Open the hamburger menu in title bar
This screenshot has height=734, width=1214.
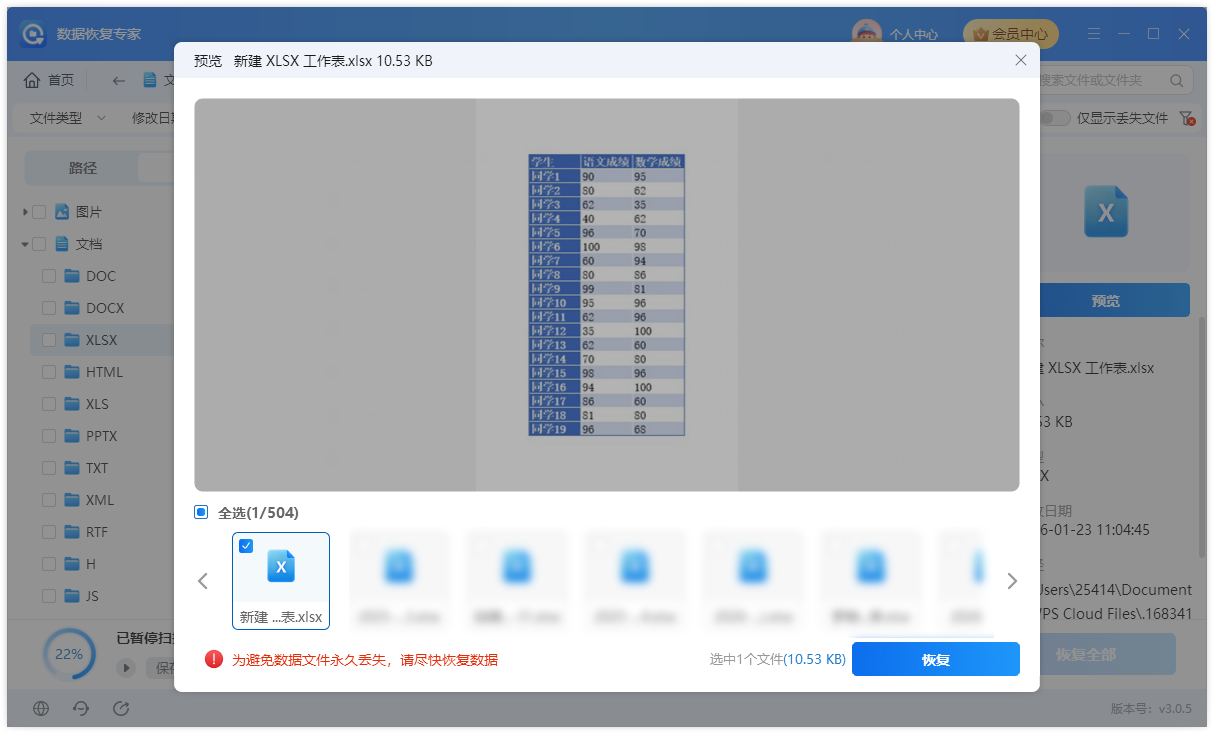coord(1096,34)
